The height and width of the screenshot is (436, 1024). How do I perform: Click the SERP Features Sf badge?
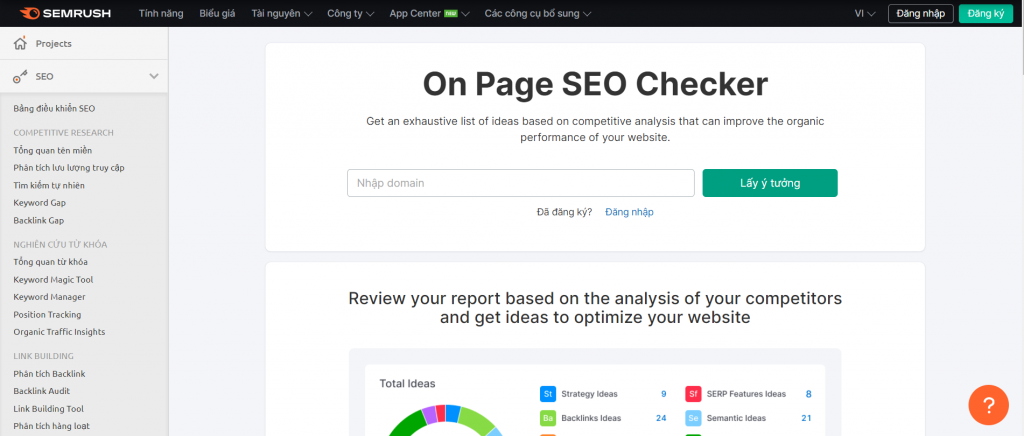(693, 394)
